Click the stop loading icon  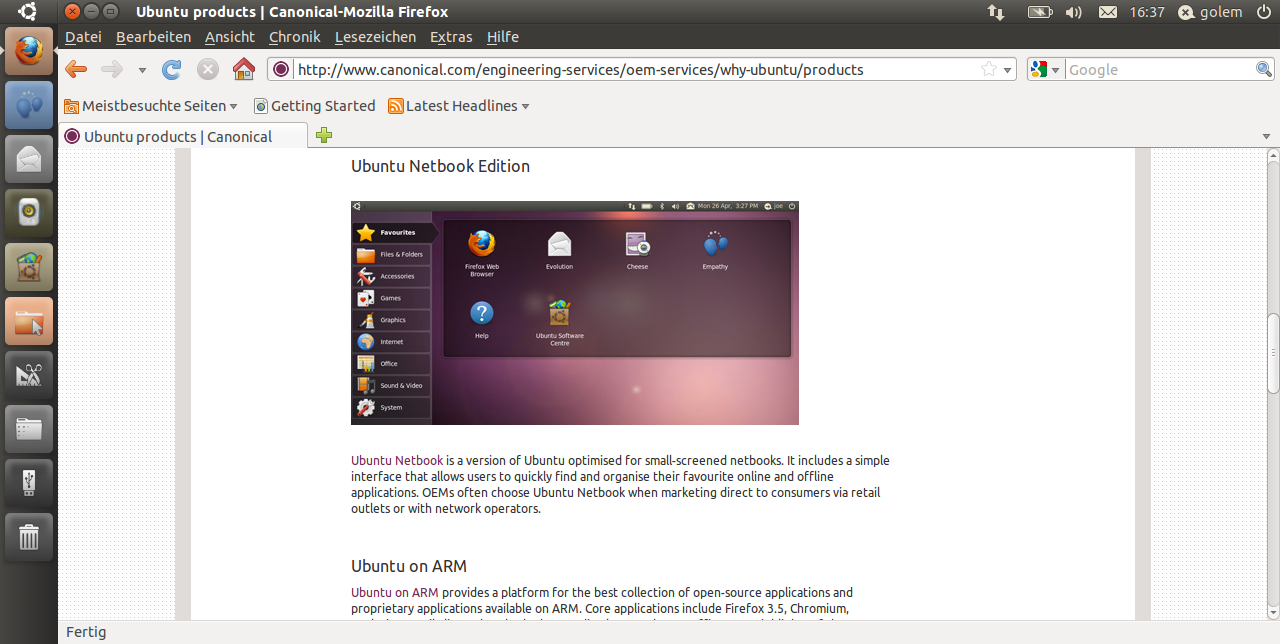tap(208, 69)
